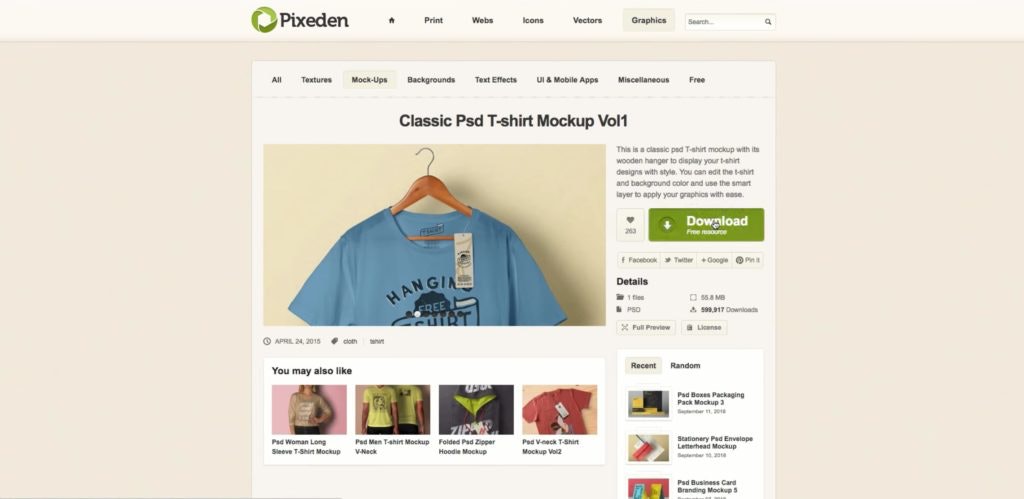This screenshot has width=1024, height=499.
Task: Click the Search input field
Action: click(724, 22)
